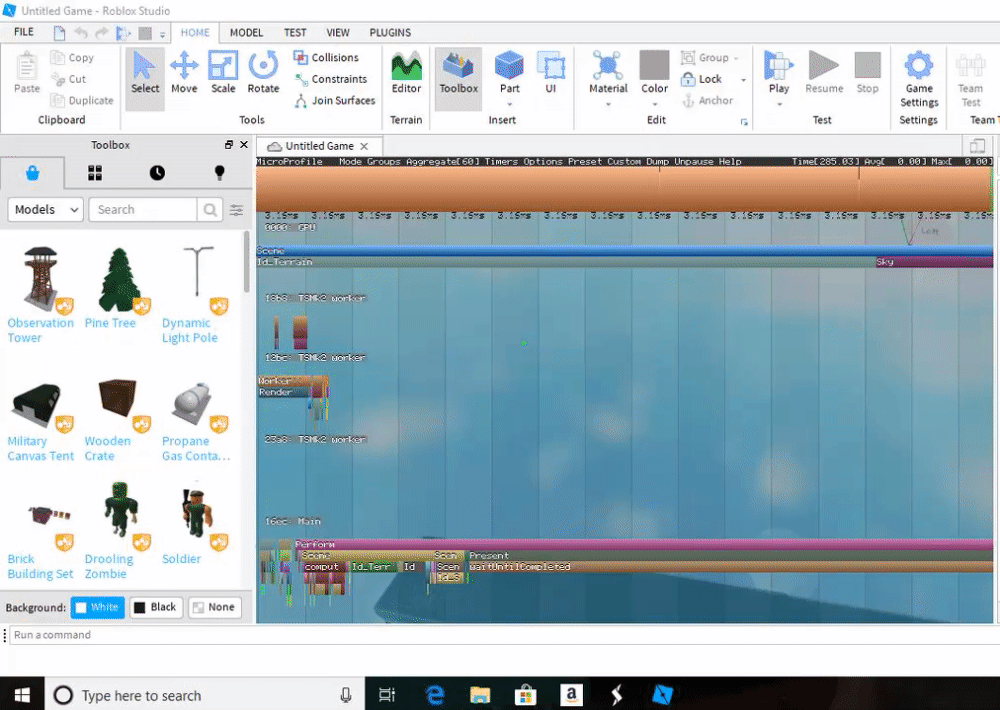Click the Color swatch in Edit
This screenshot has width=1000, height=710.
point(654,66)
